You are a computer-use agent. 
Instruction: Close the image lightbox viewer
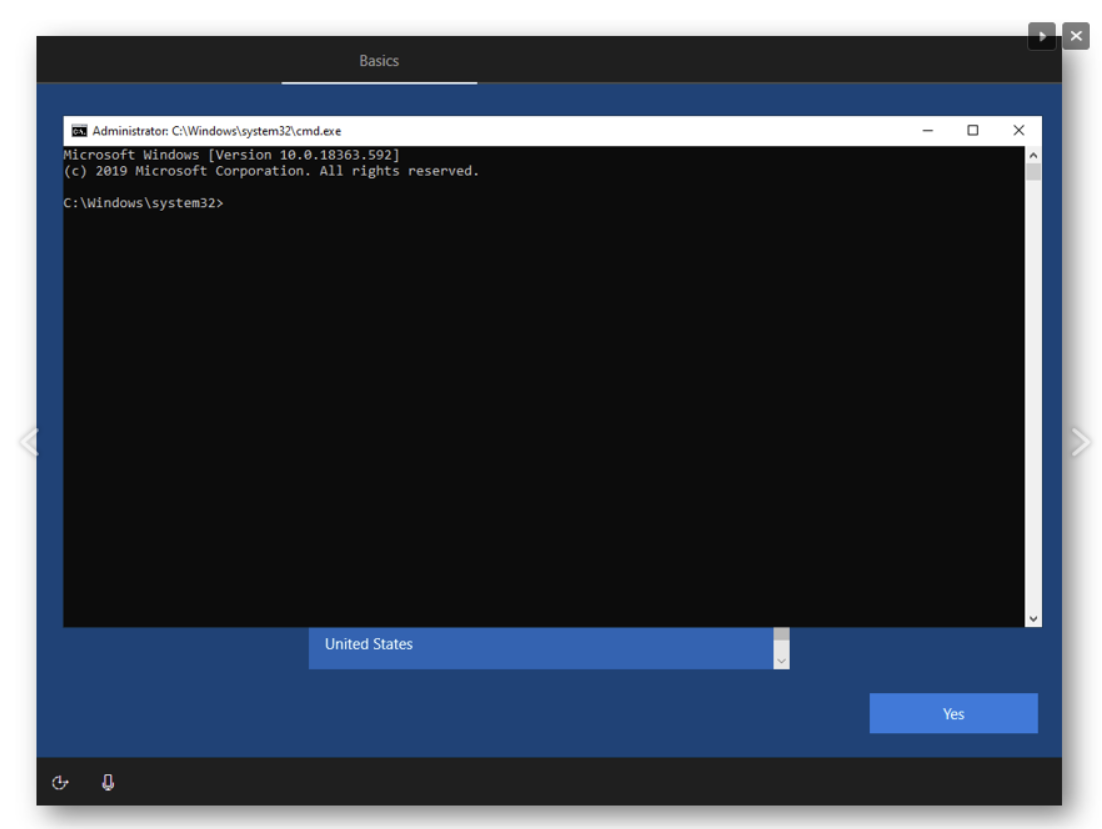(1076, 37)
